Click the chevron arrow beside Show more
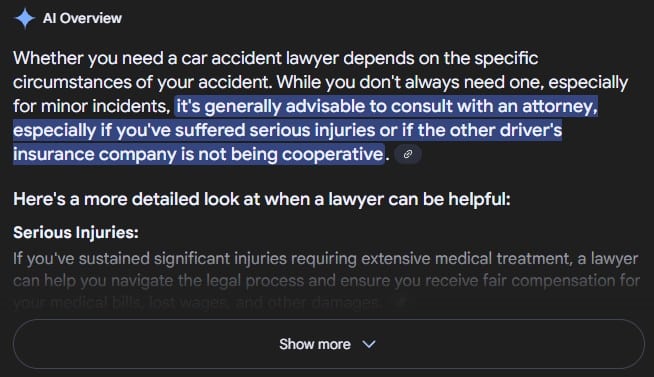This screenshot has height=377, width=654. coord(369,344)
